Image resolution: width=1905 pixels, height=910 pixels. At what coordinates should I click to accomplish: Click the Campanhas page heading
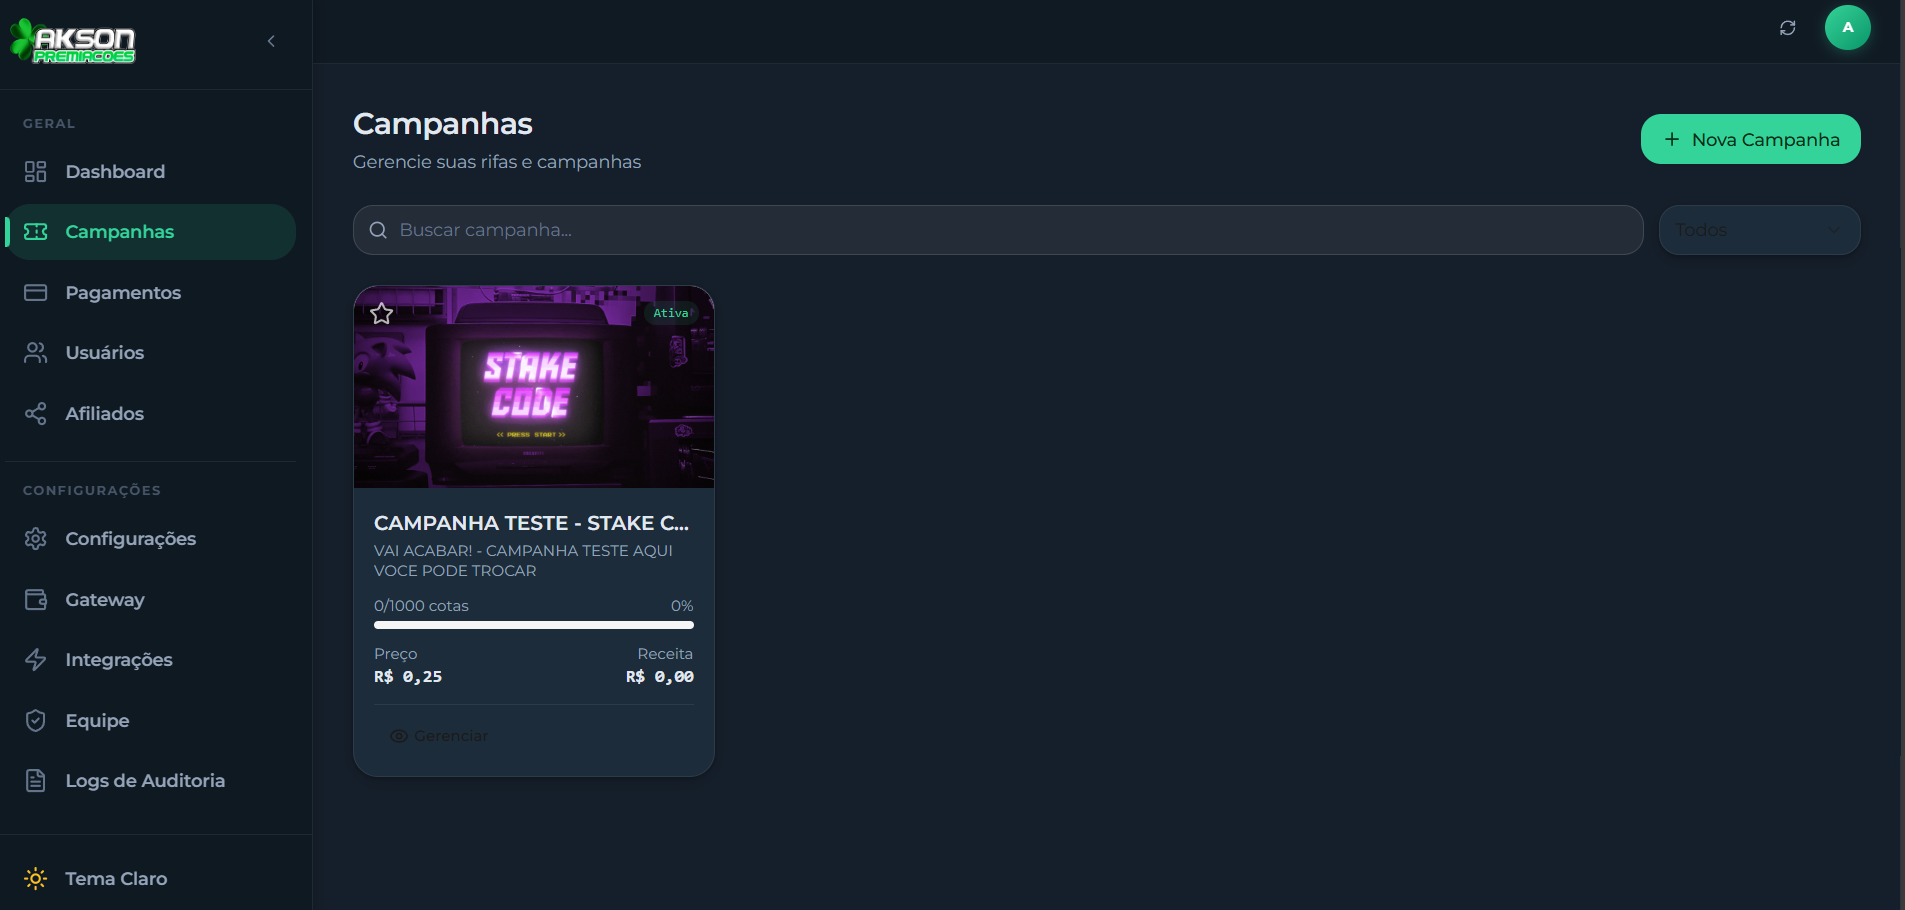click(443, 124)
